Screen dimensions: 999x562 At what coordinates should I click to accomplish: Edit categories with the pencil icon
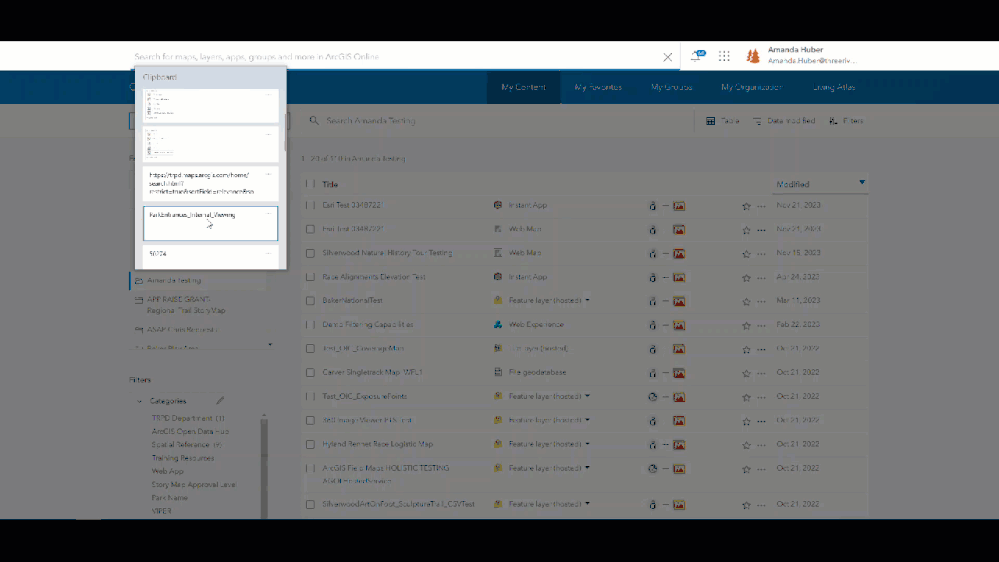[220, 401]
